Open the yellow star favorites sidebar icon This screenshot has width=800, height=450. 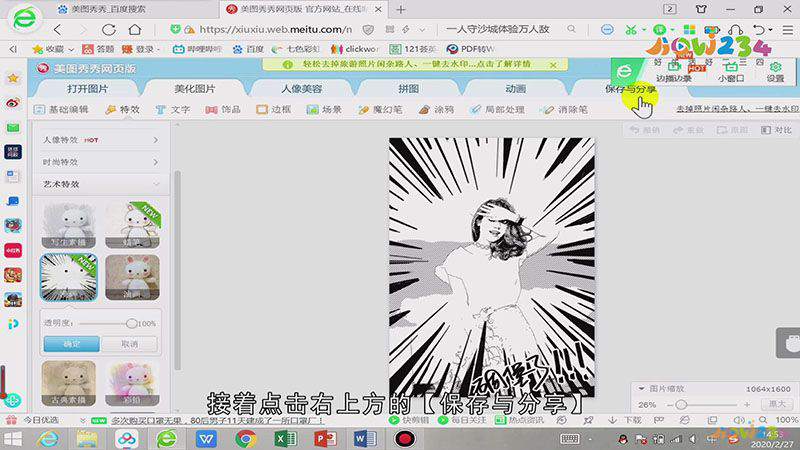[13, 78]
